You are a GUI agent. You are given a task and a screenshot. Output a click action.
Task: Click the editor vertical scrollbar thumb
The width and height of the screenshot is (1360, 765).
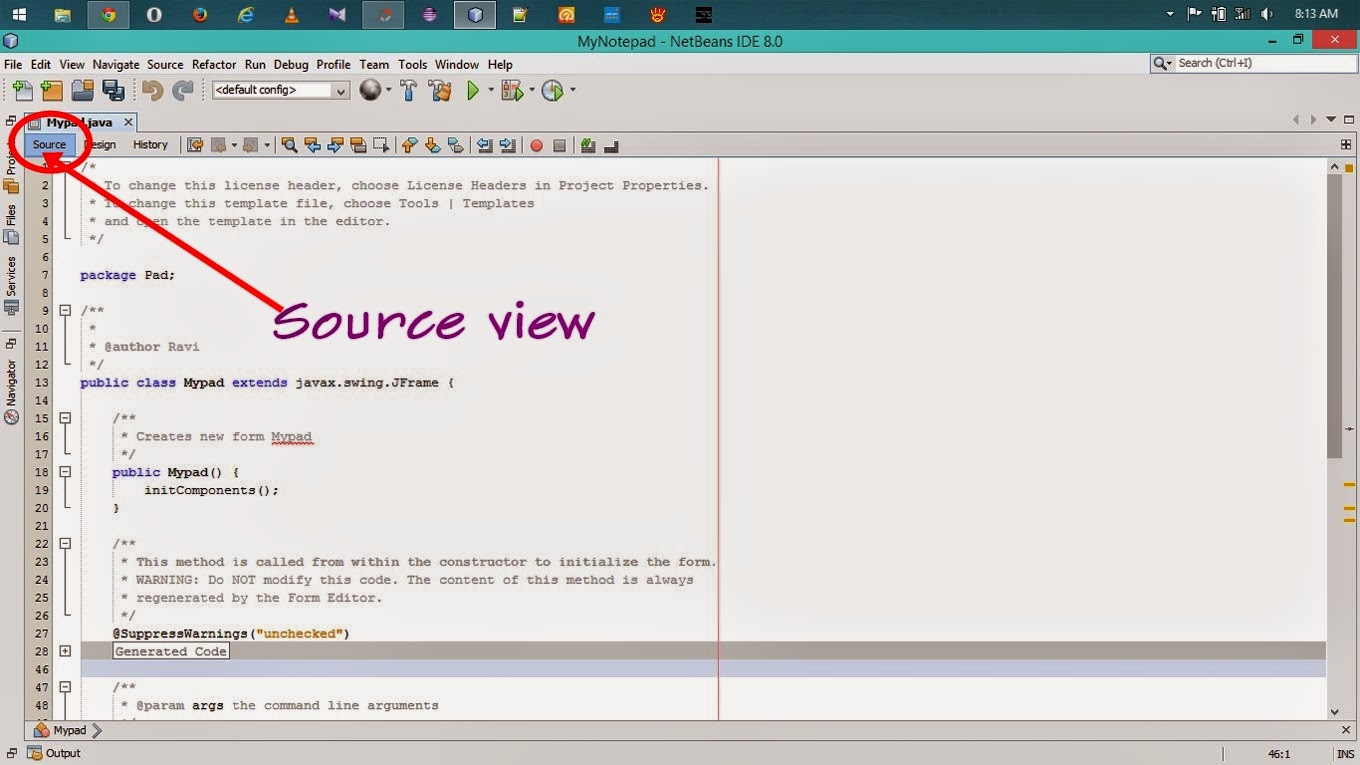[1334, 315]
